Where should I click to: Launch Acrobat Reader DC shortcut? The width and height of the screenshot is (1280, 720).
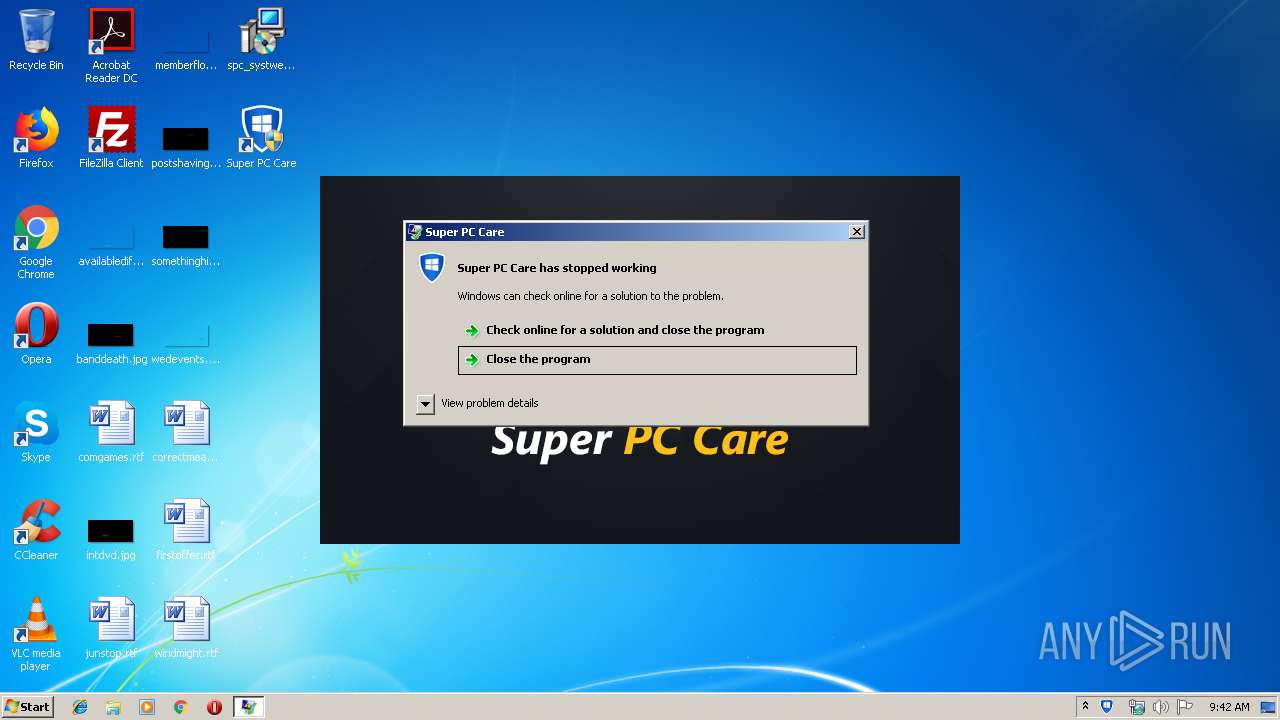point(111,46)
